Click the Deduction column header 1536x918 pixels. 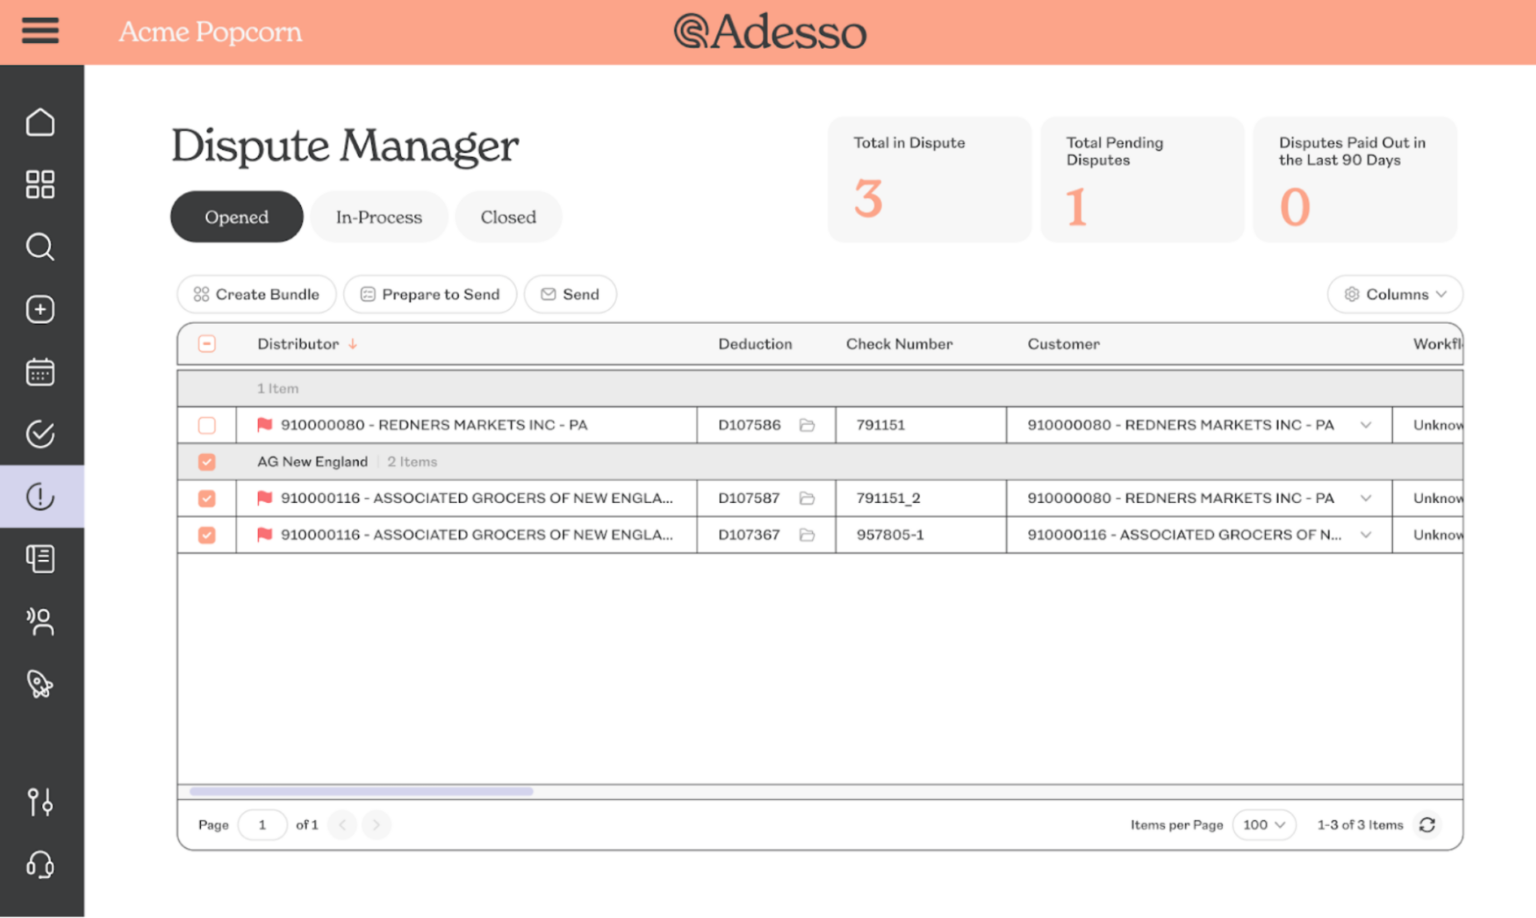[755, 344]
